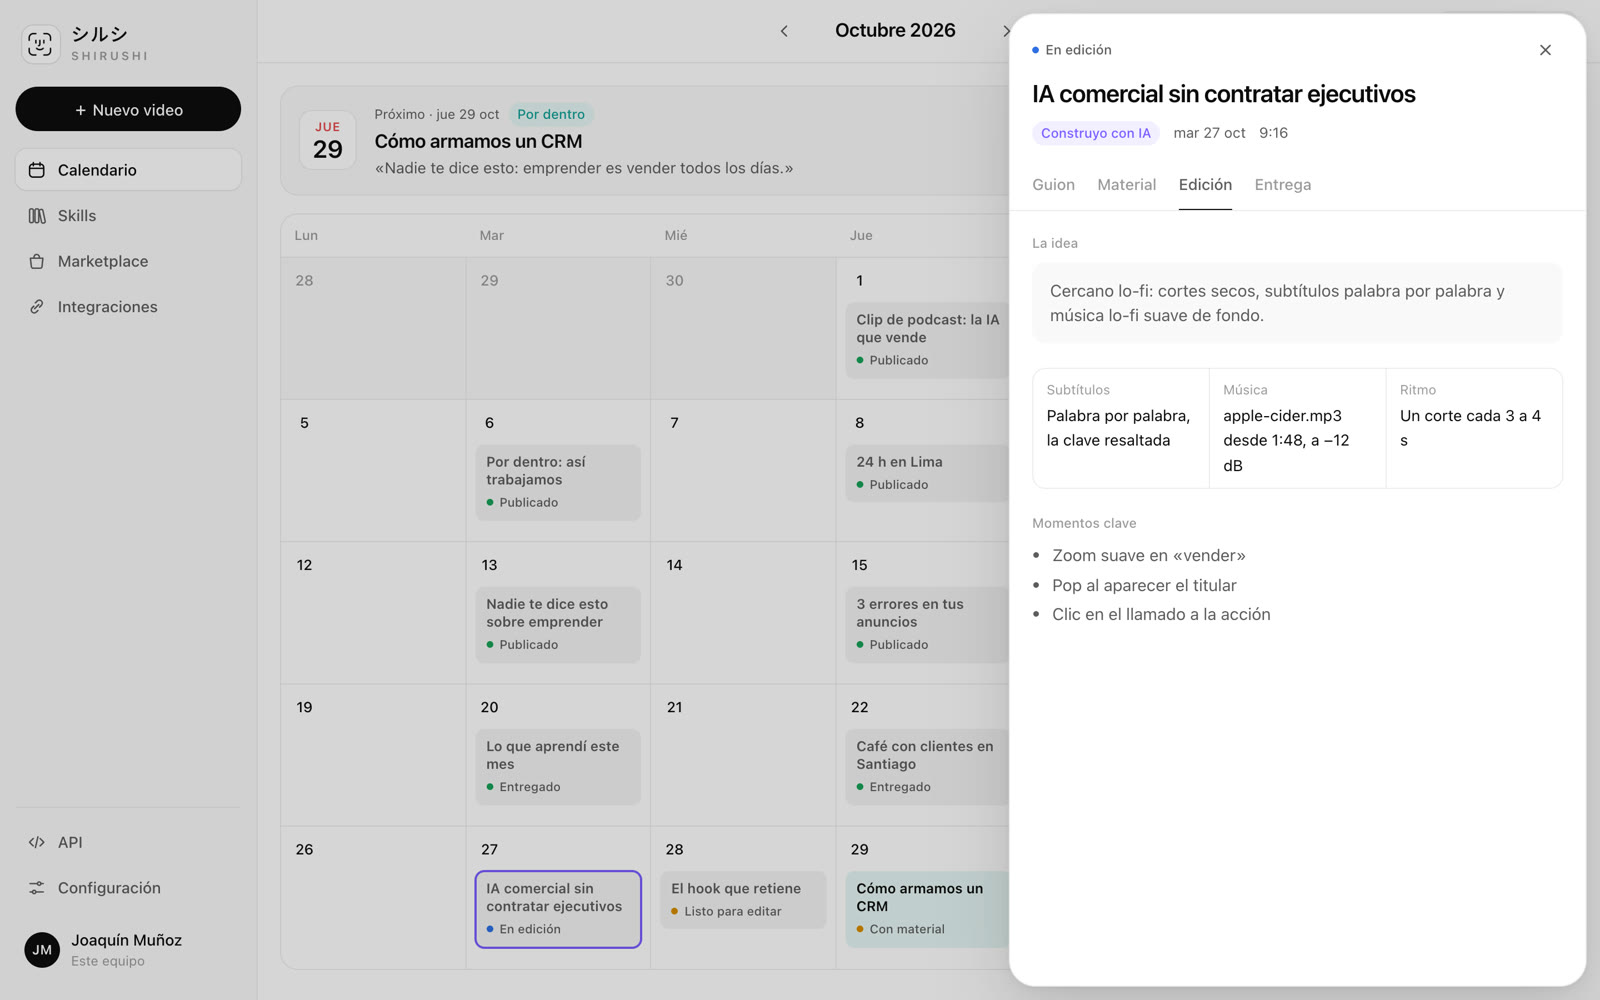
Task: Open Calendario in the sidebar
Action: click(x=128, y=170)
